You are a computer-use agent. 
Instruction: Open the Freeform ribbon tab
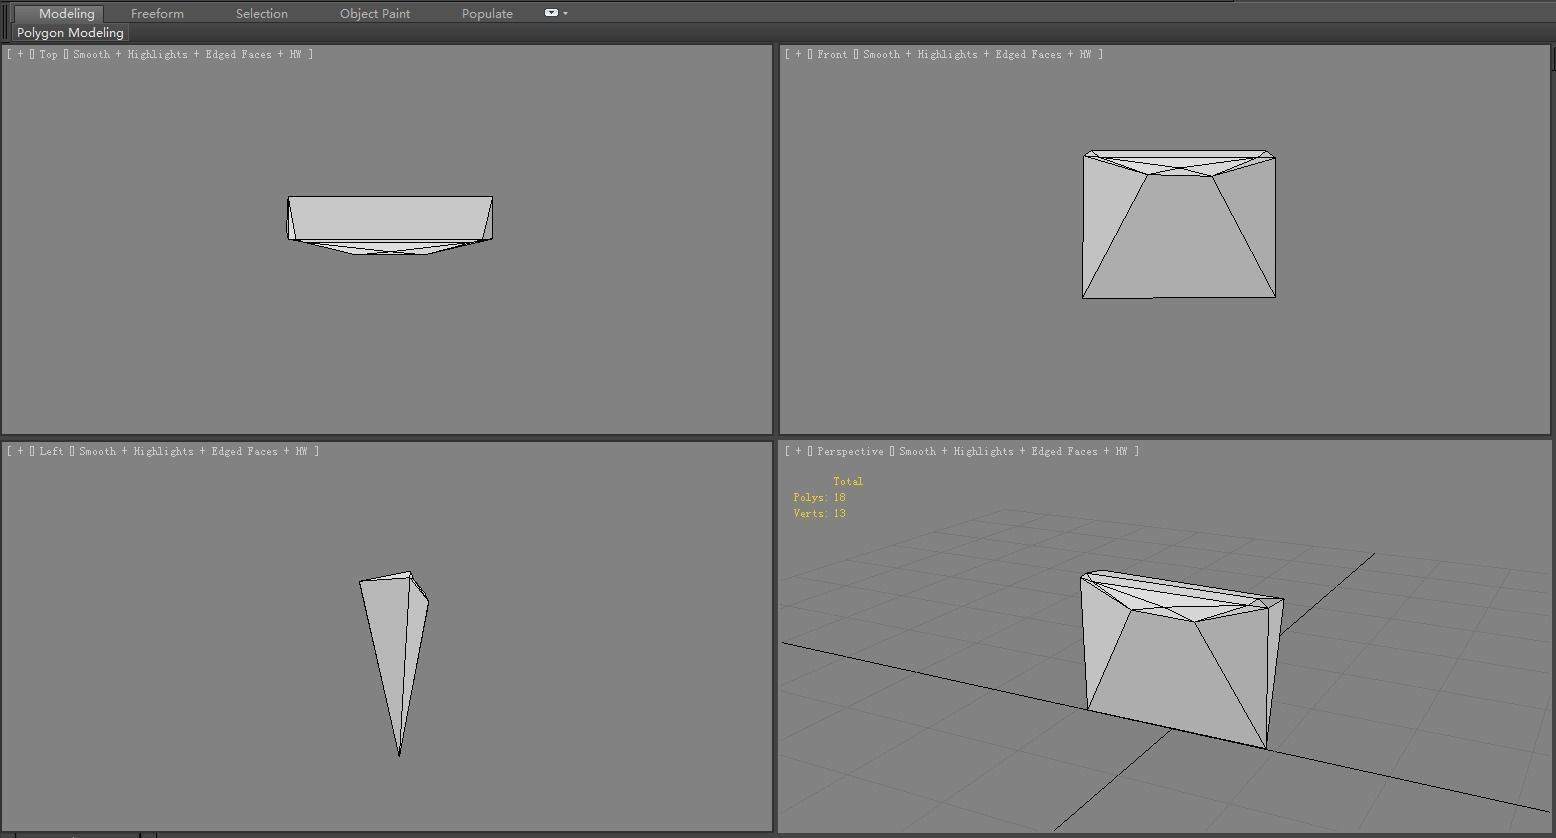point(157,13)
